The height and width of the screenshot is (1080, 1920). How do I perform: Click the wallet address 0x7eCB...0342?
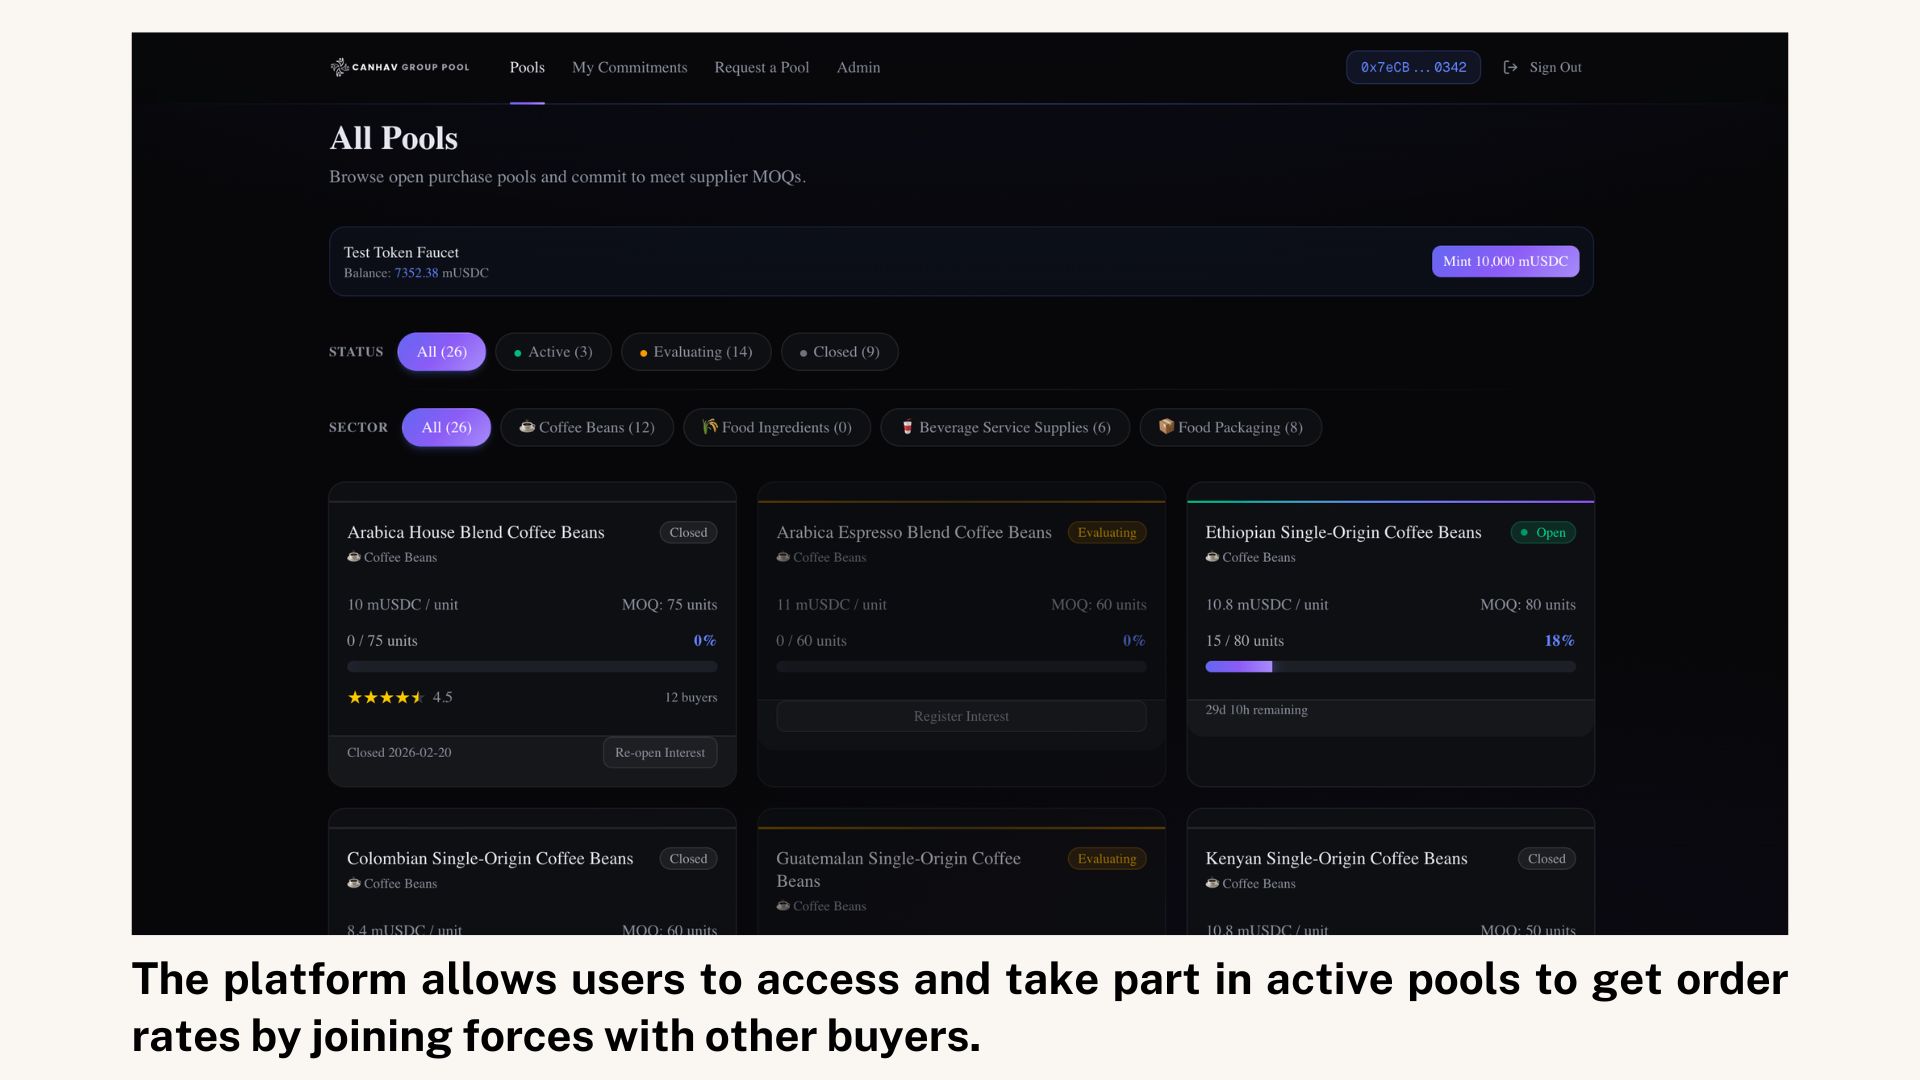tap(1412, 67)
